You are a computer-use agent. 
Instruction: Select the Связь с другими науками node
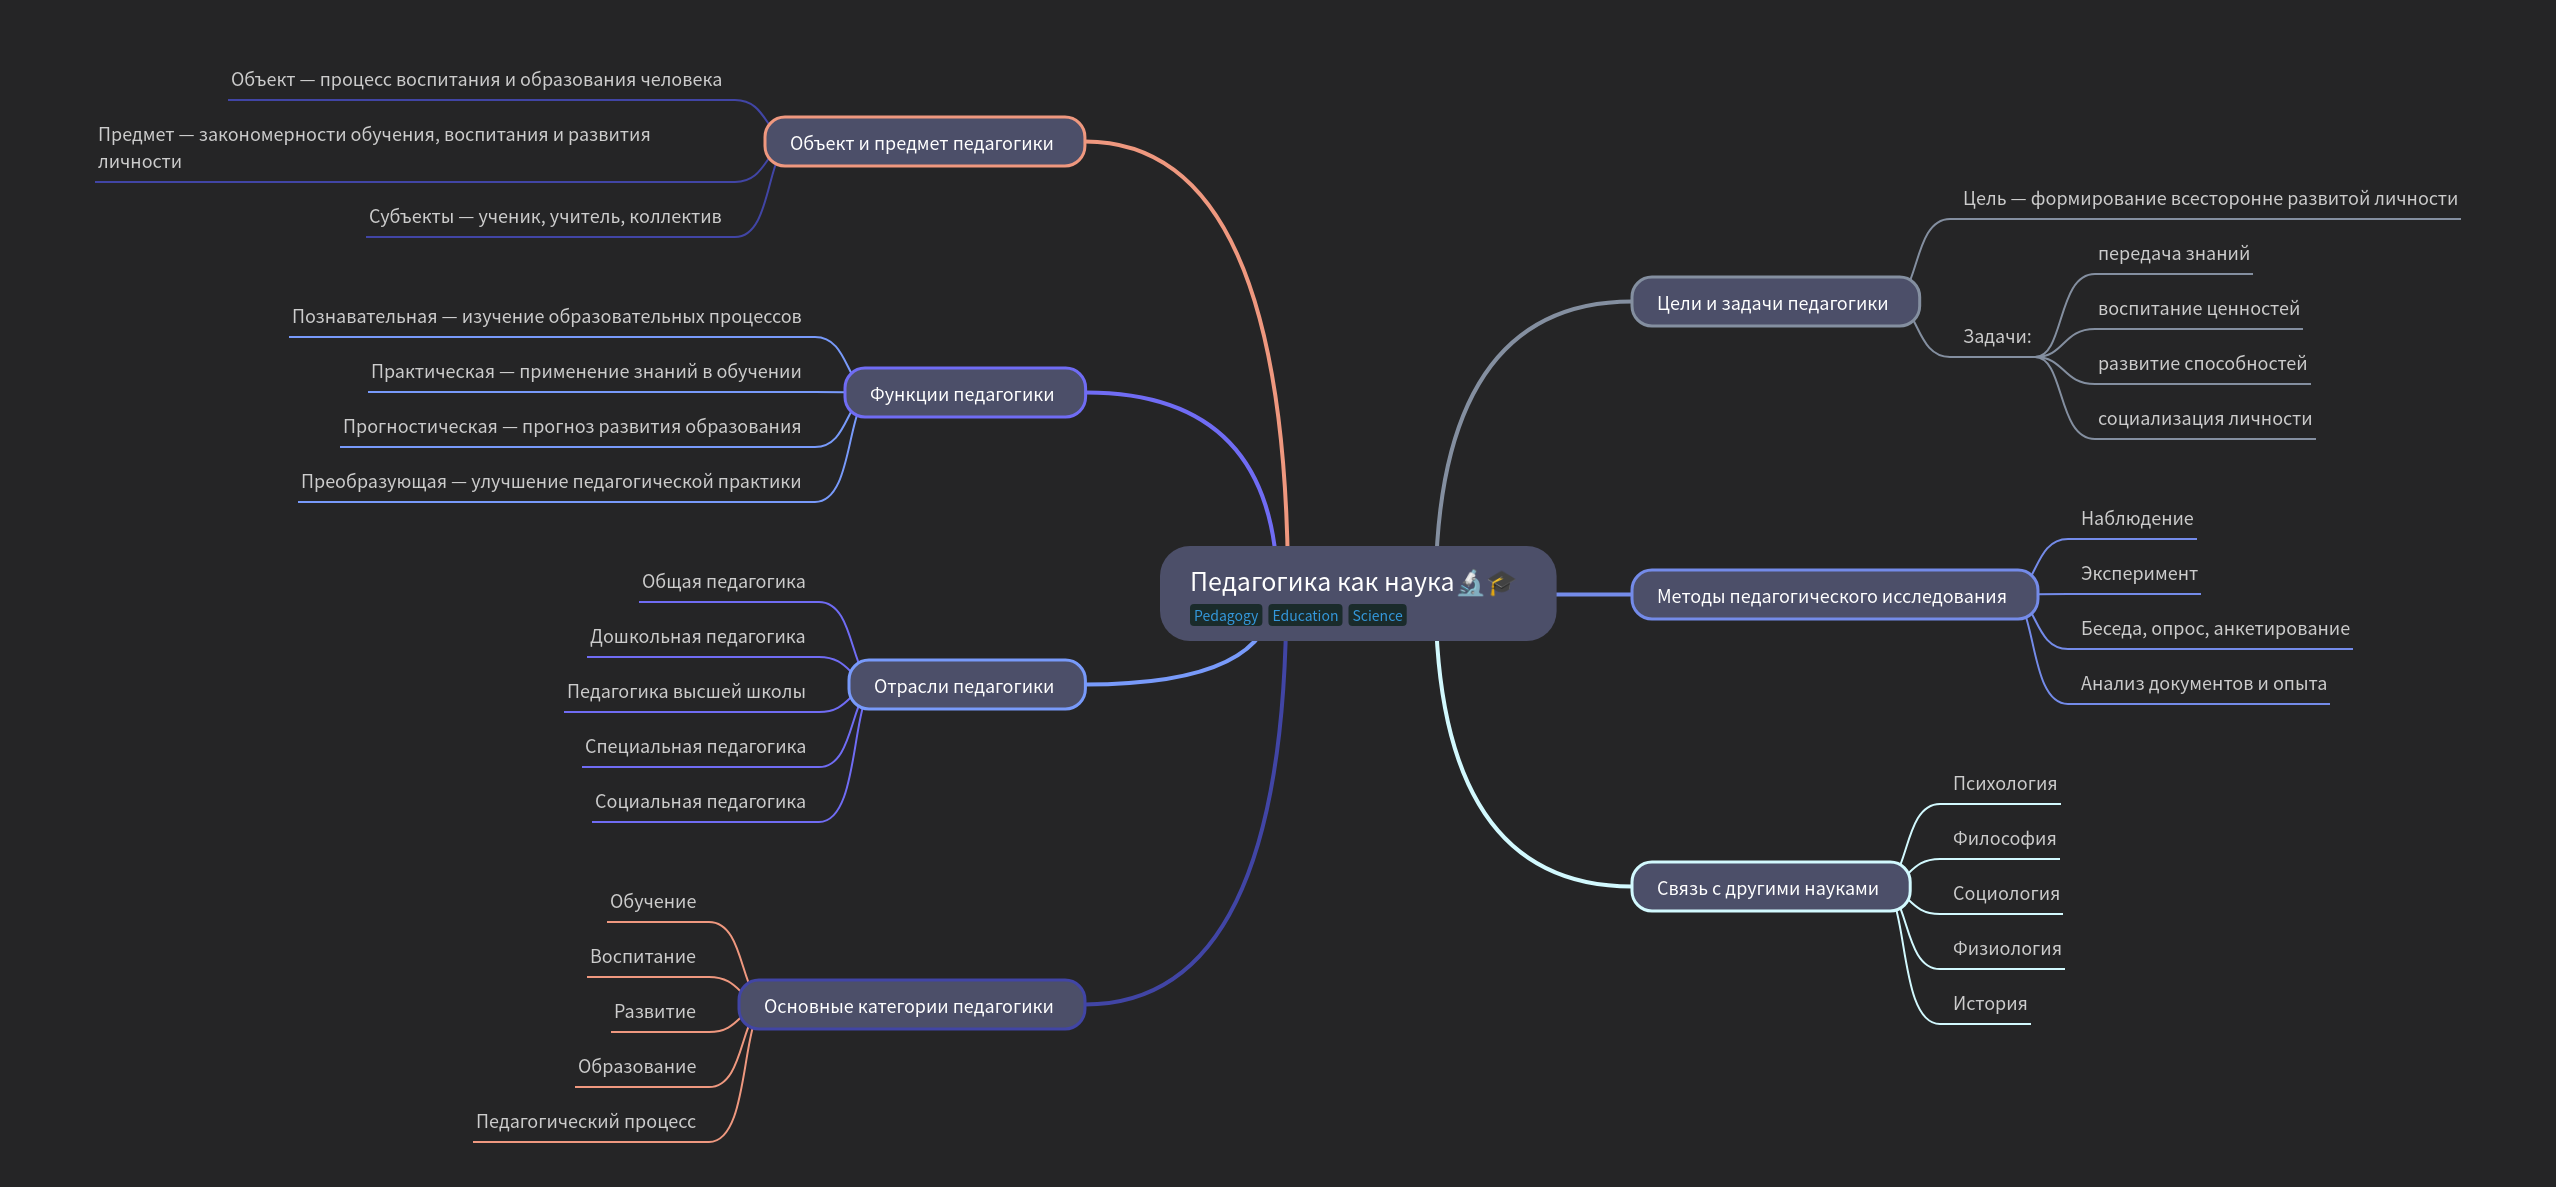1767,888
